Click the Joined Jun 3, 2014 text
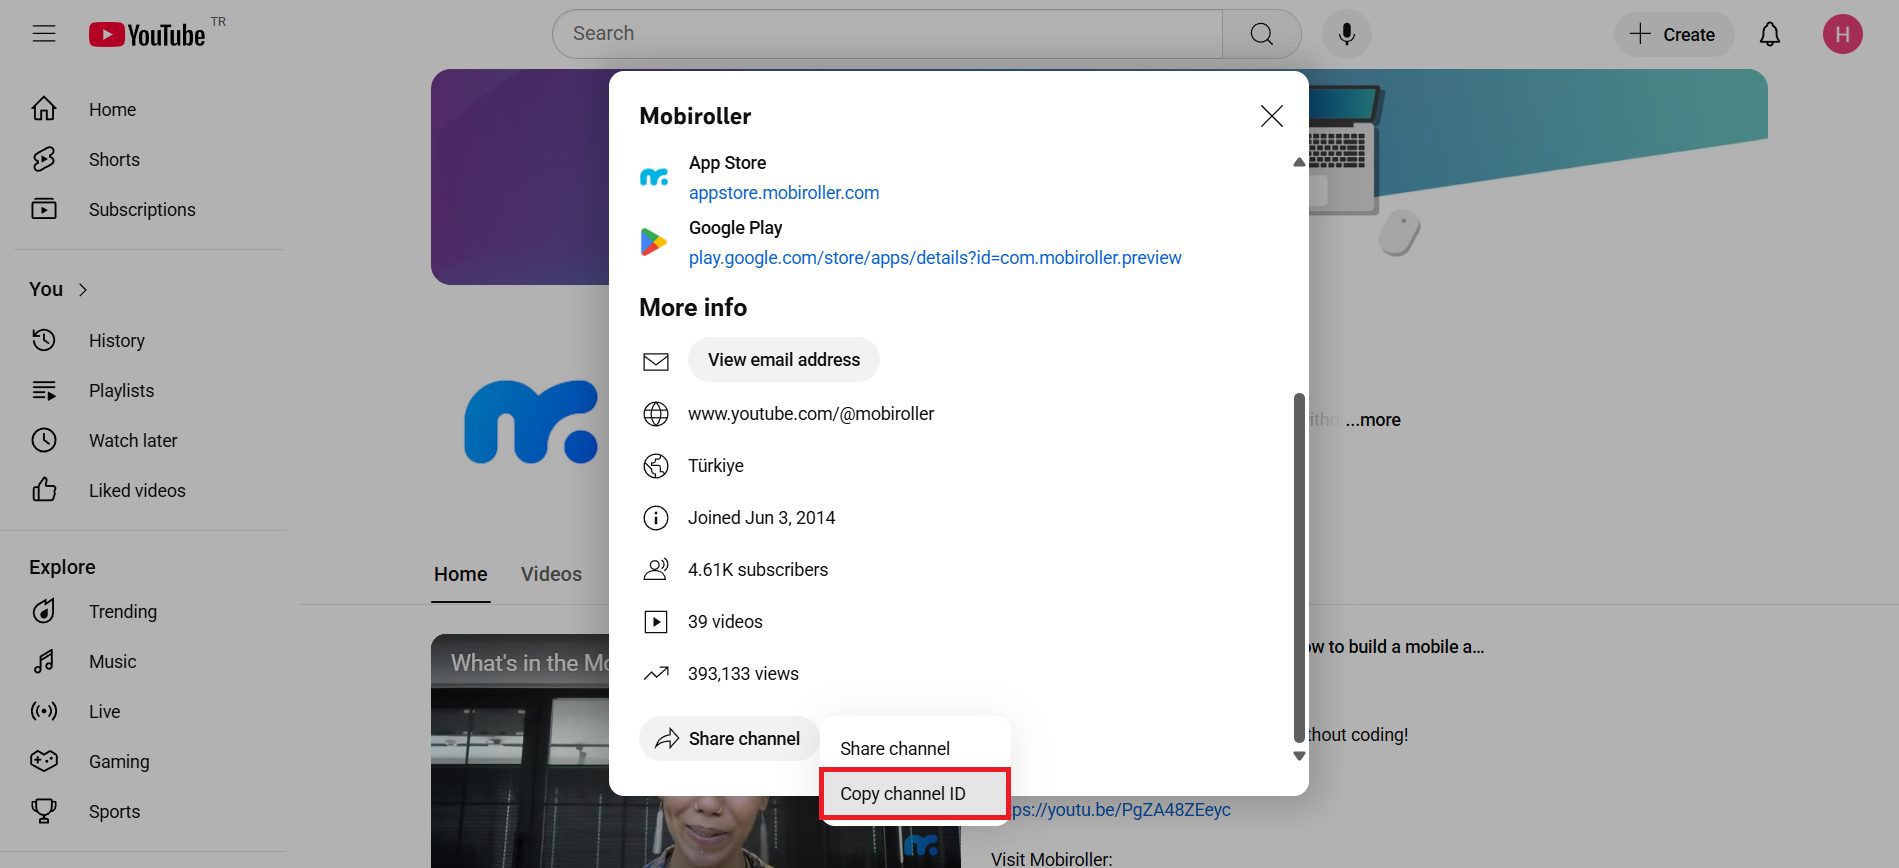 [x=761, y=518]
